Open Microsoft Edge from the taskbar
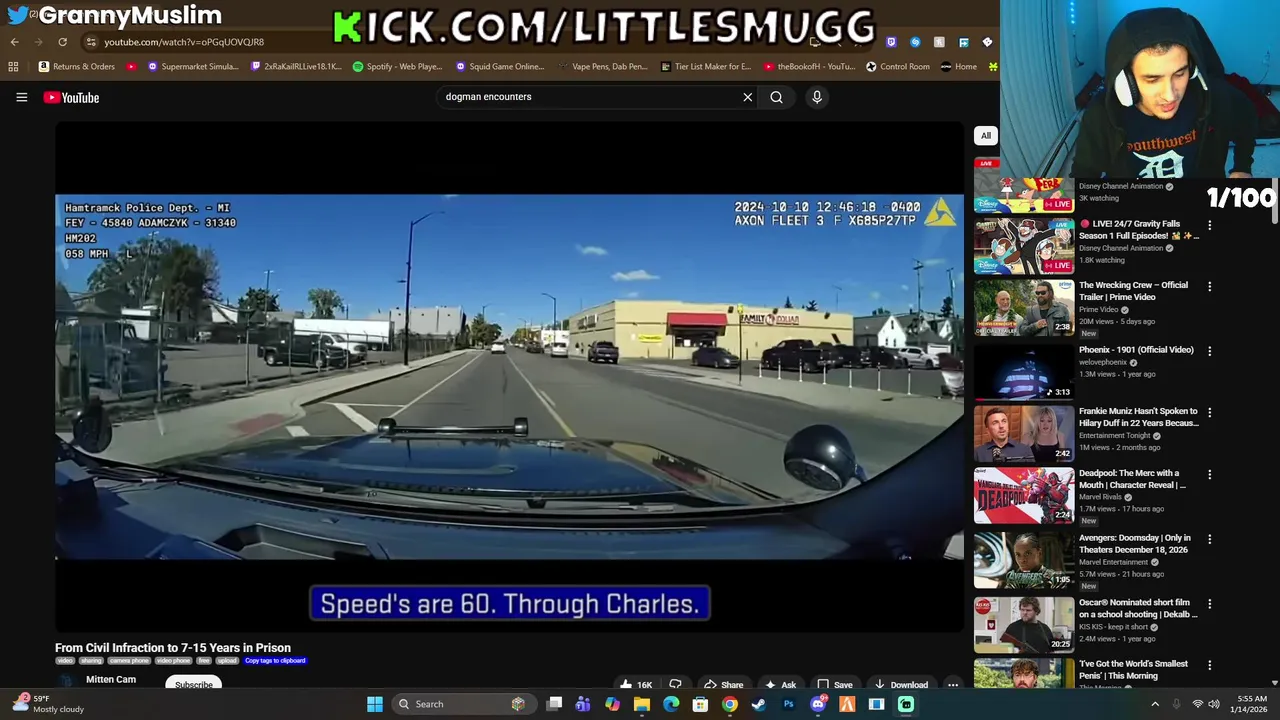 671,704
